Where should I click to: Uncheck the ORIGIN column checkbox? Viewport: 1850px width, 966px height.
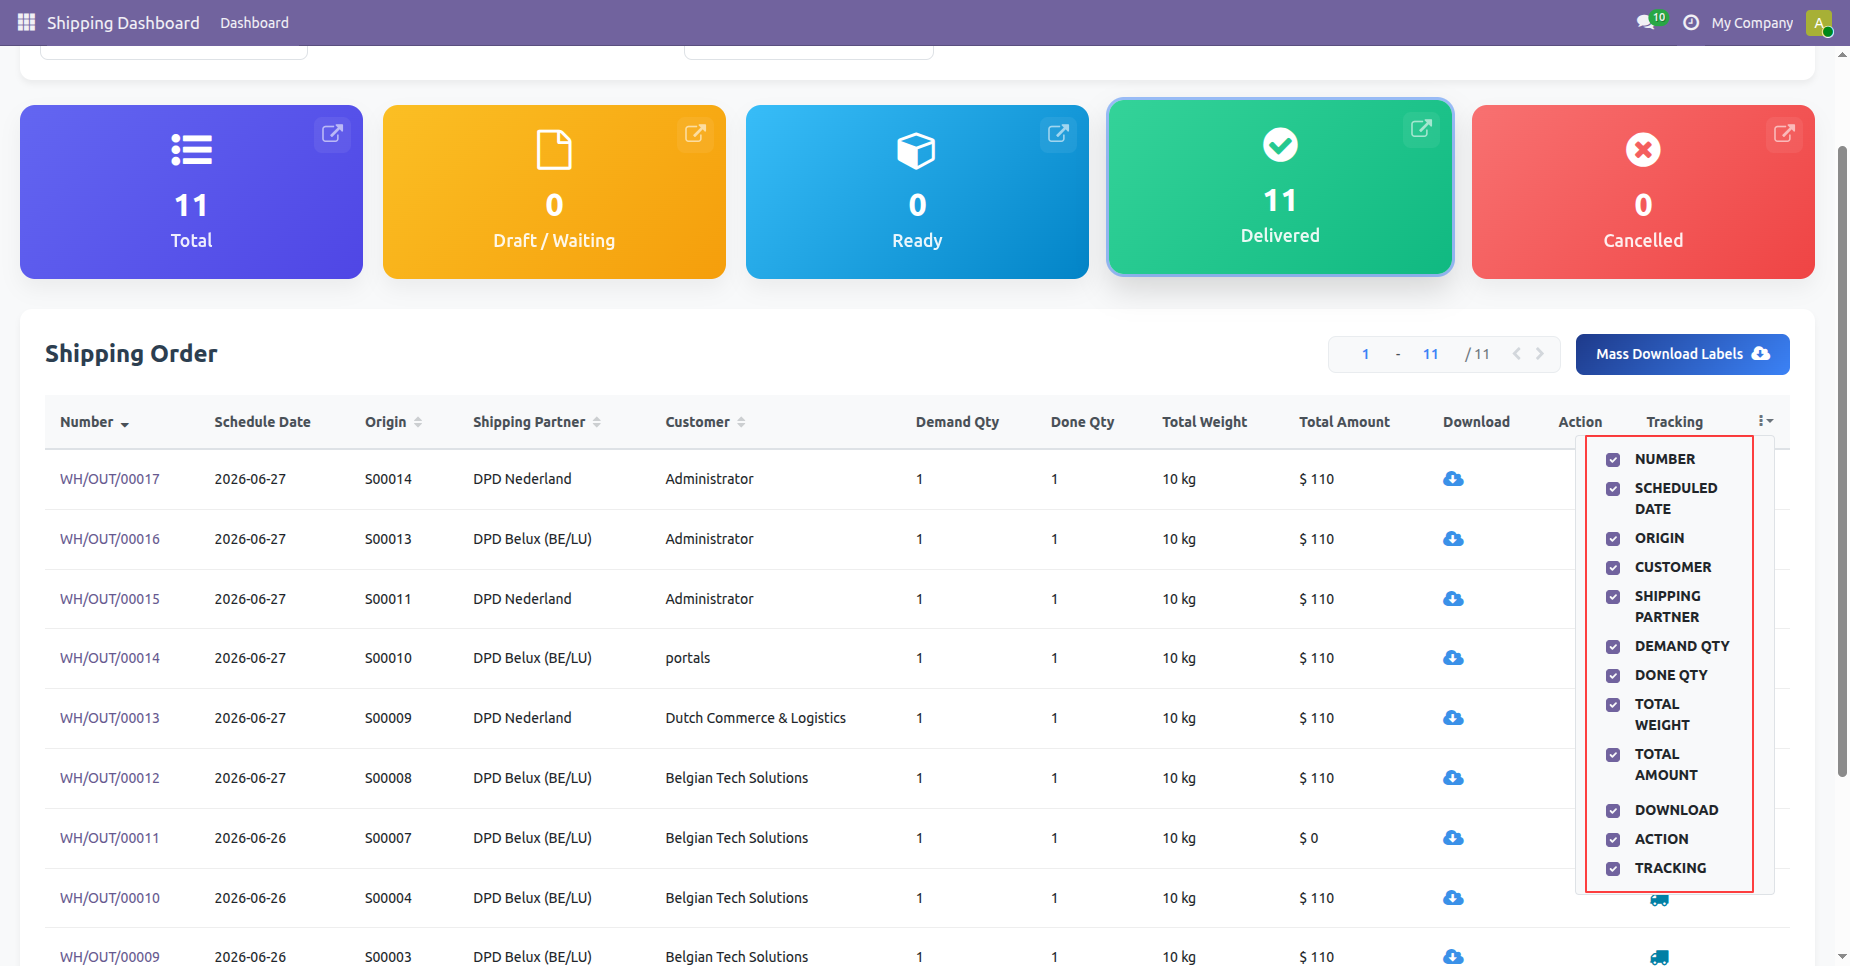pos(1613,539)
